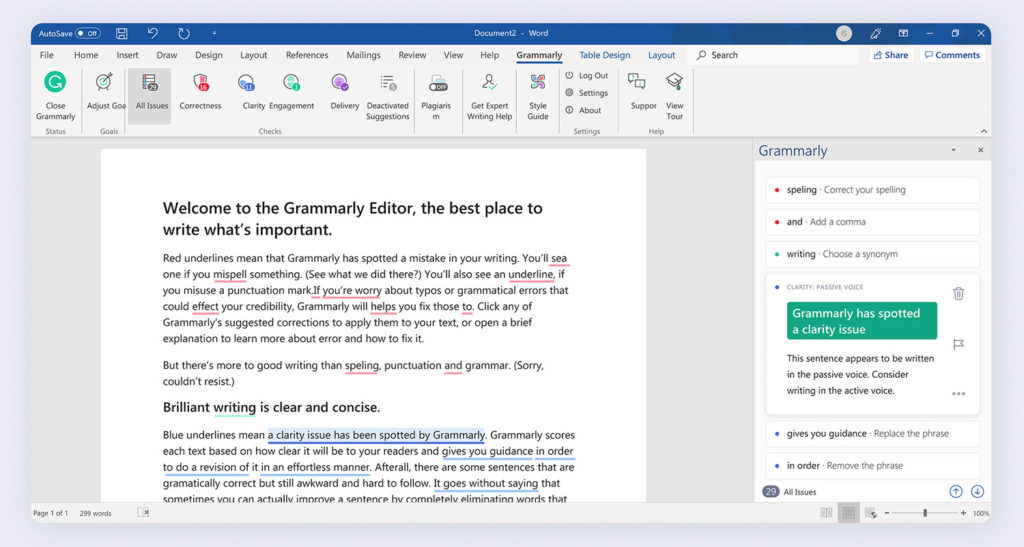Switch to the Mailings tab
Viewport: 1024px width, 547px height.
coord(363,55)
